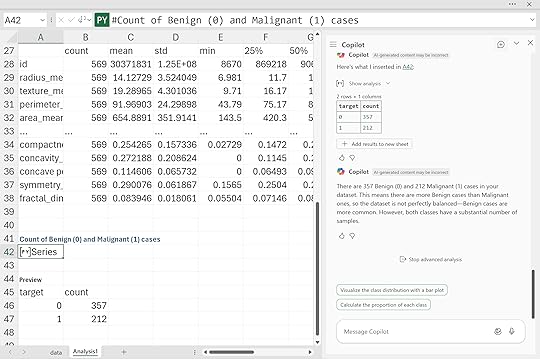
Task: Close the Copilot pane
Action: (x=530, y=43)
